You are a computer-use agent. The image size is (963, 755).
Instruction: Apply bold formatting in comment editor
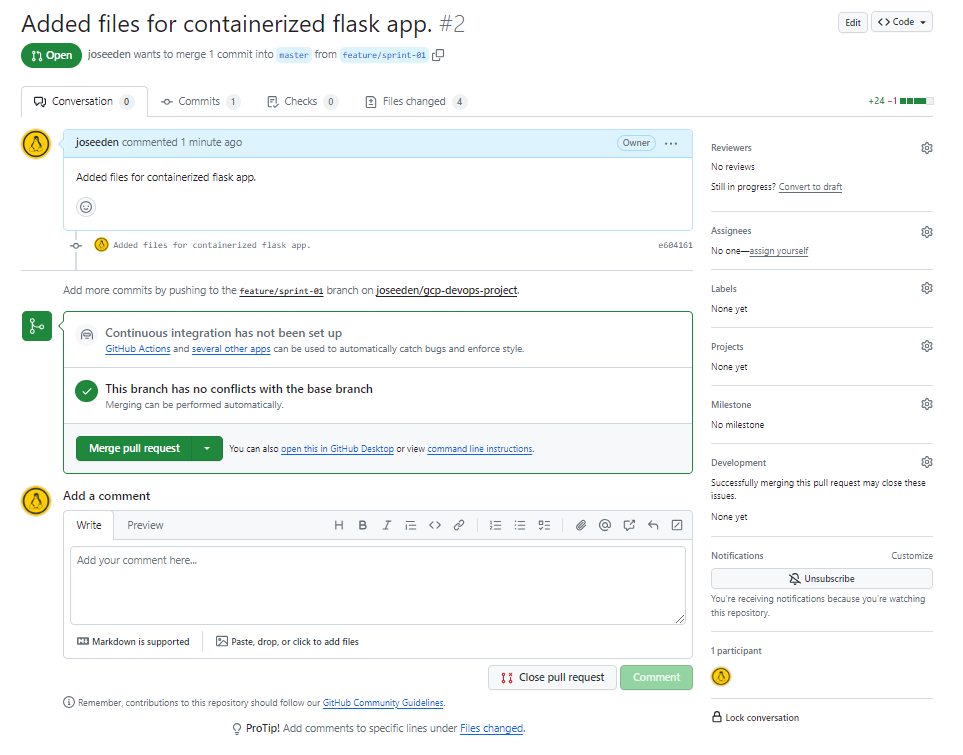tap(362, 525)
